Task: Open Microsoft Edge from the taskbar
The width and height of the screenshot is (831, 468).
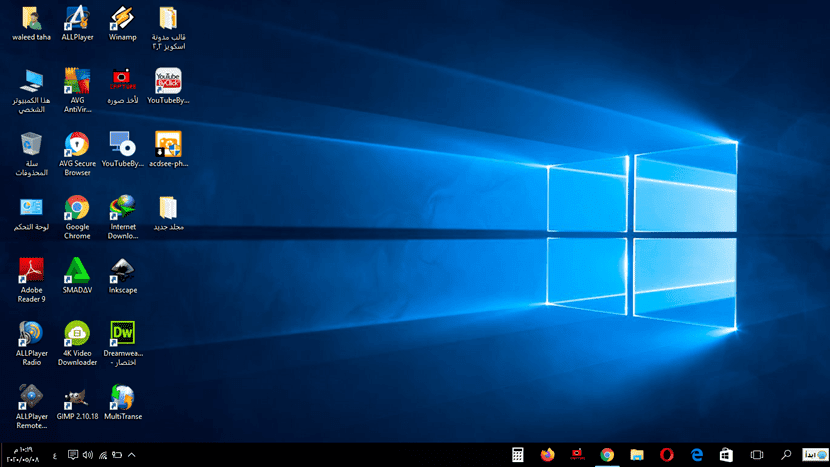Action: 696,455
